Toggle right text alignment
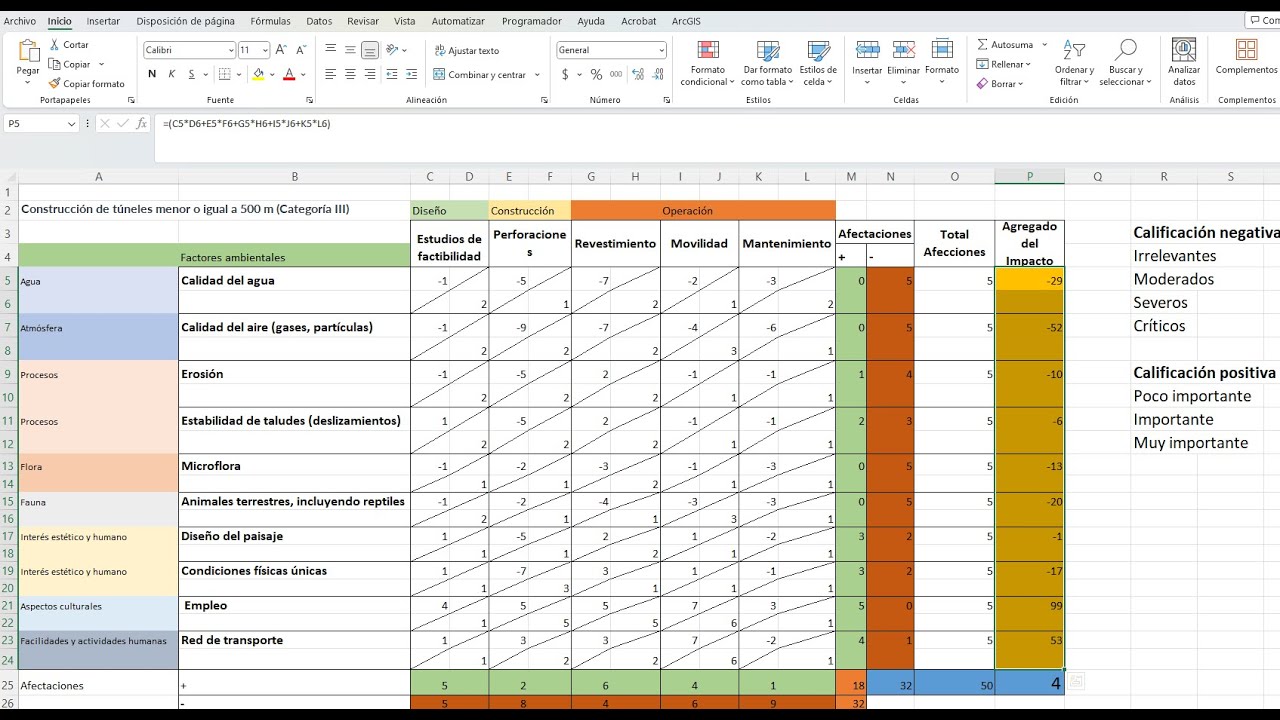This screenshot has height=720, width=1280. (370, 74)
